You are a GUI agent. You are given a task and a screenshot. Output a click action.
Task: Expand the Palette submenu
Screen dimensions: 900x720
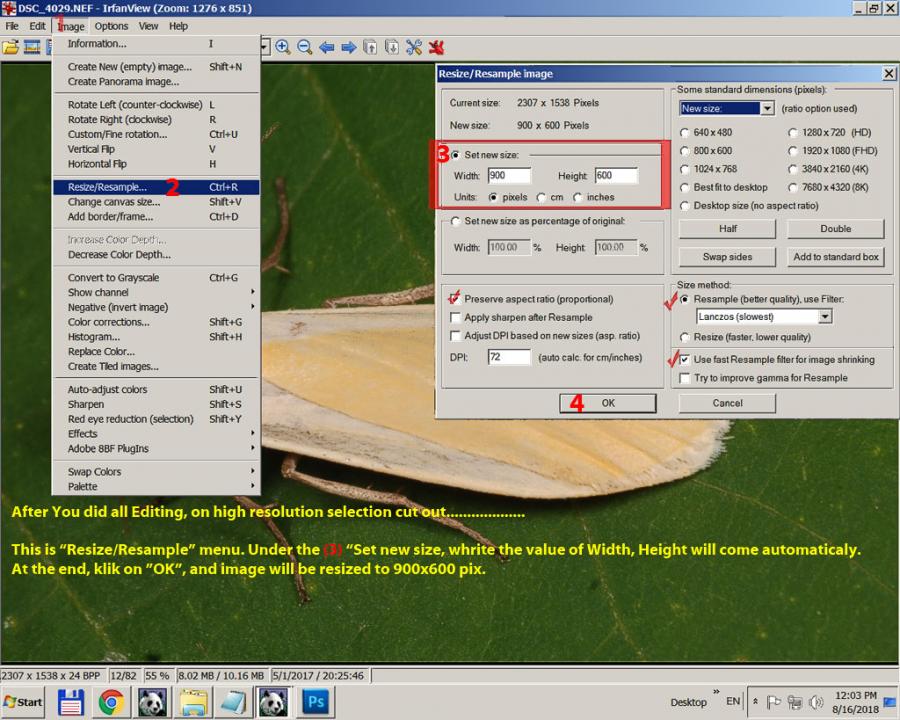tap(156, 487)
